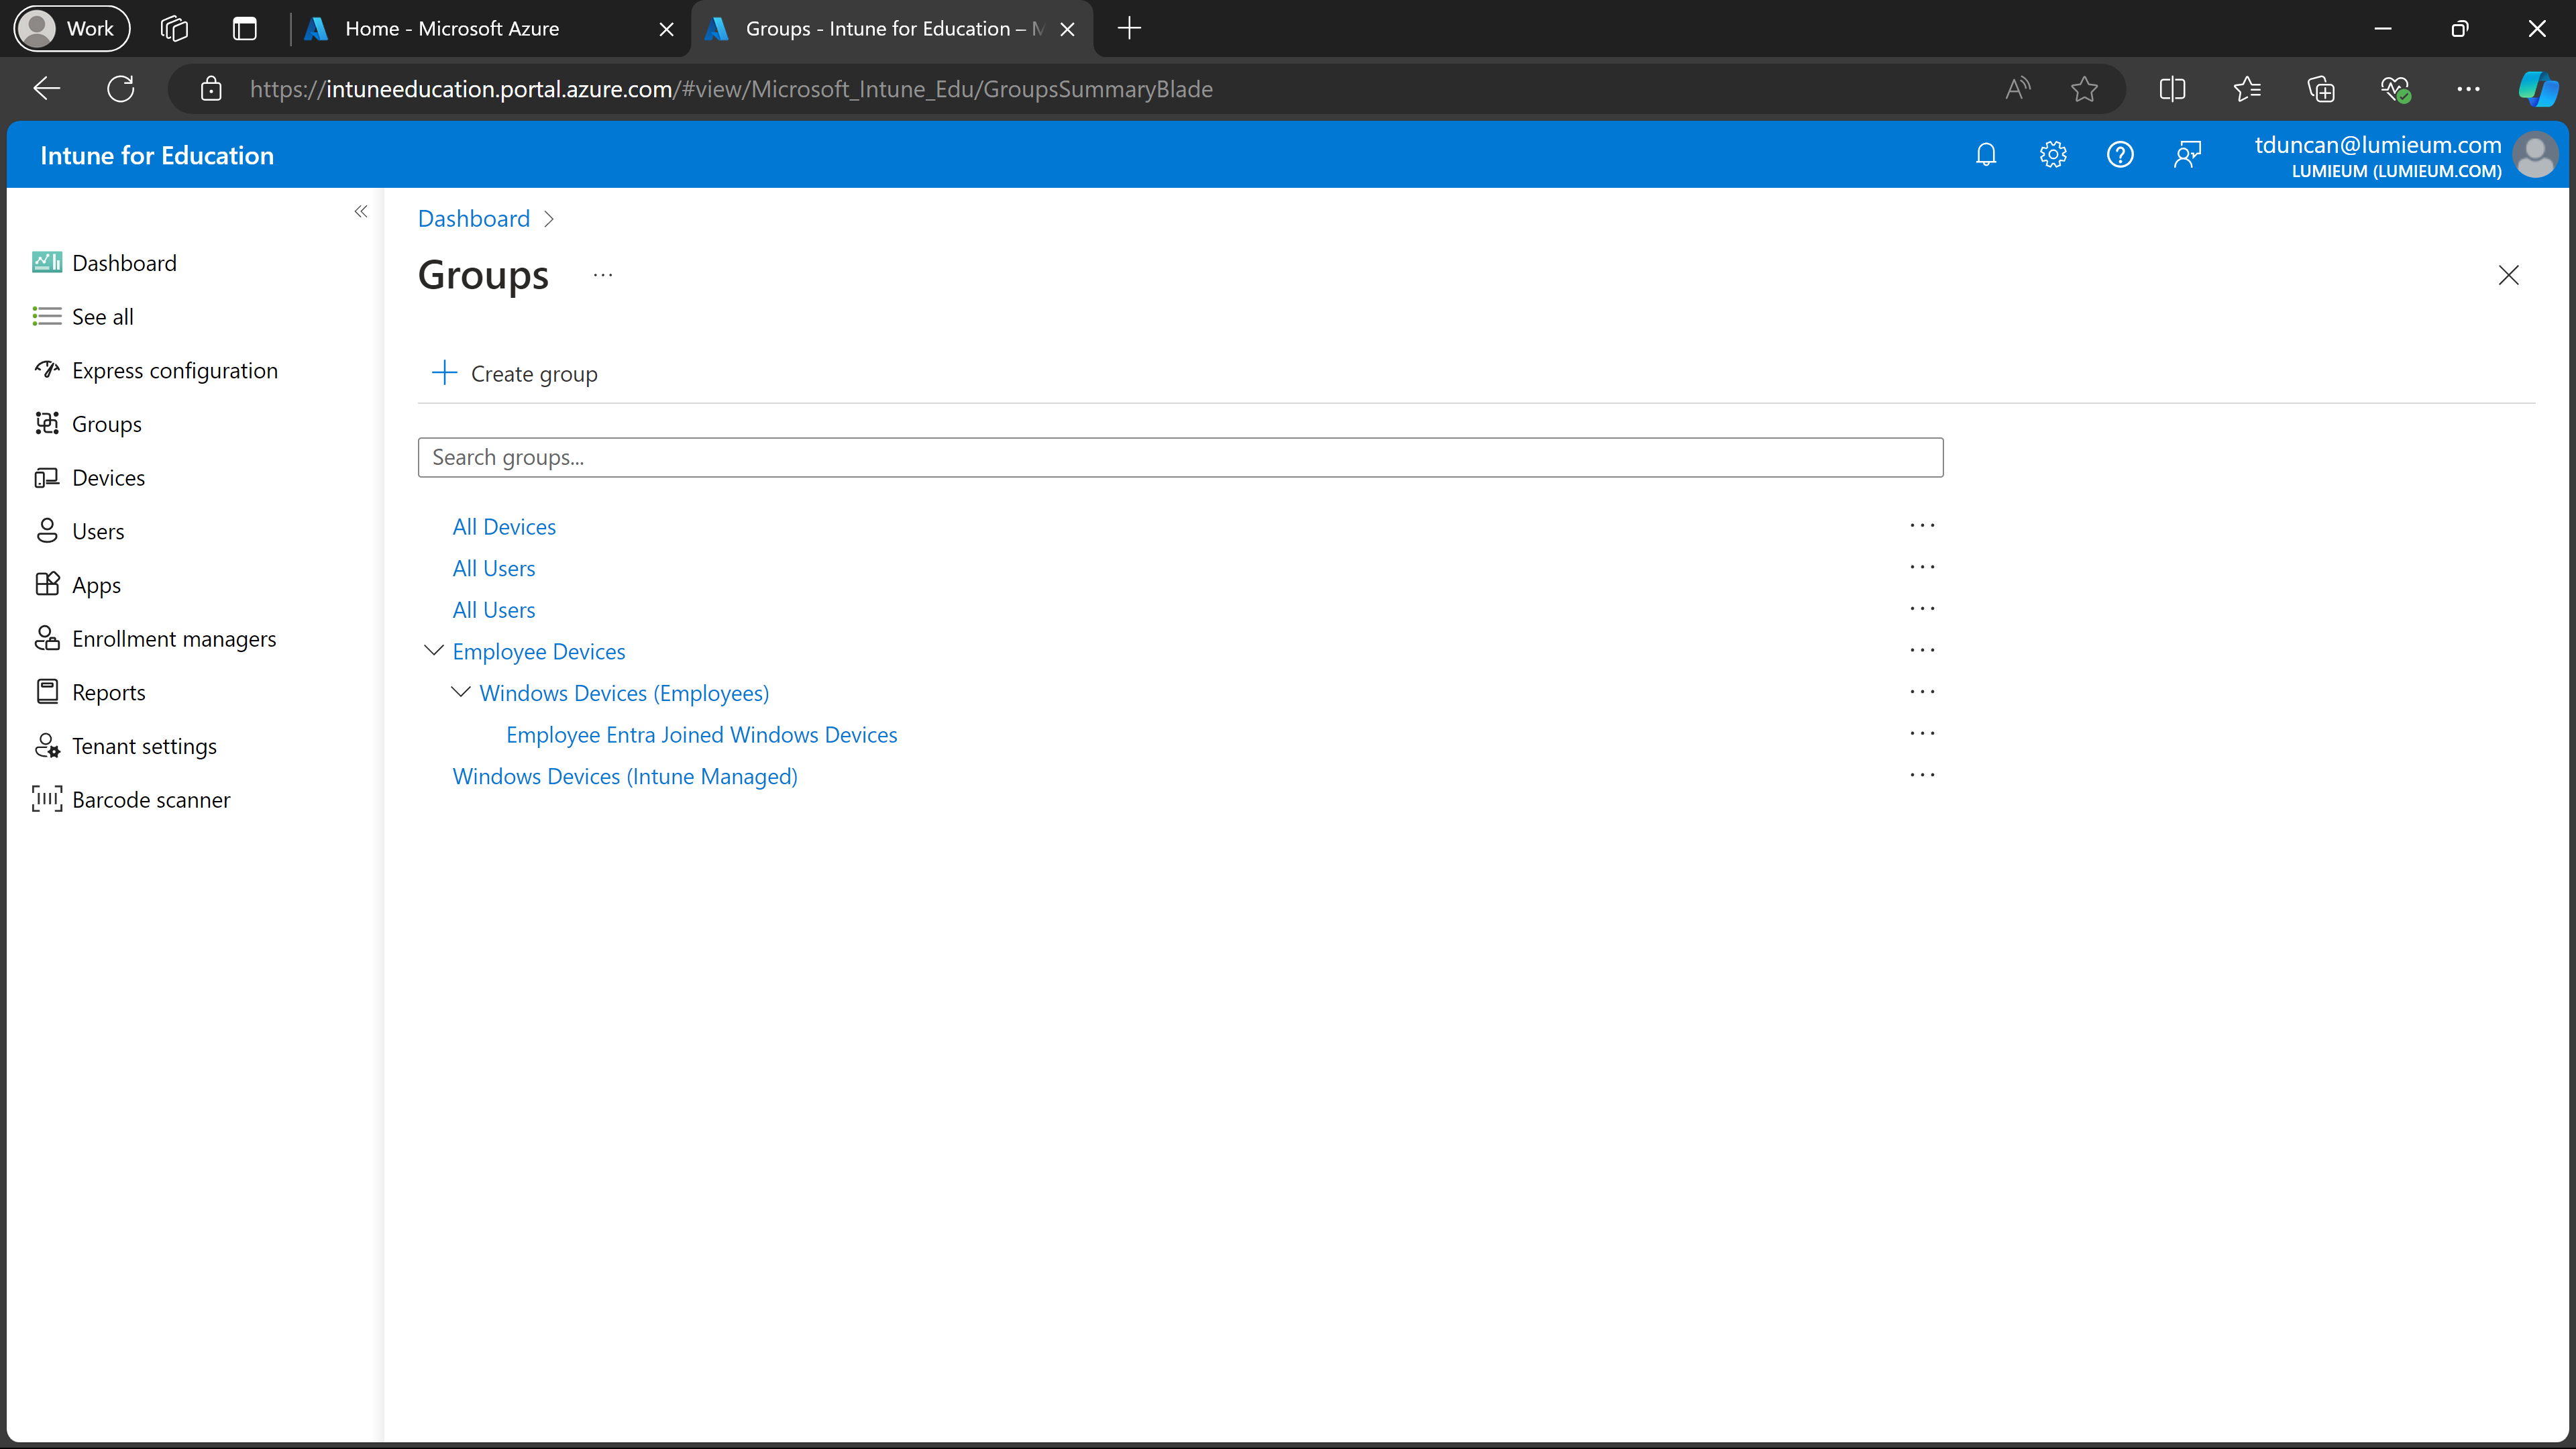2576x1449 pixels.
Task: Click Intune for Education header title
Action: click(157, 155)
